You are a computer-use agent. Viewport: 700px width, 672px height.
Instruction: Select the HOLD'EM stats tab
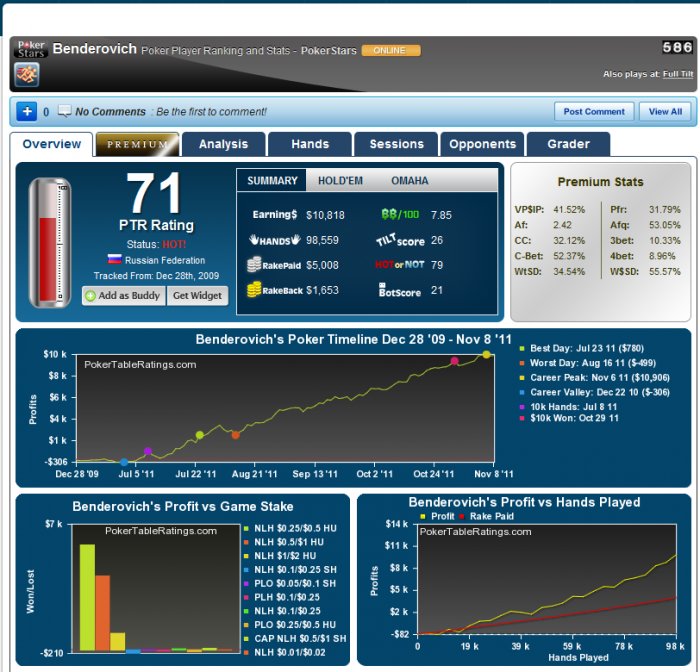pos(340,180)
